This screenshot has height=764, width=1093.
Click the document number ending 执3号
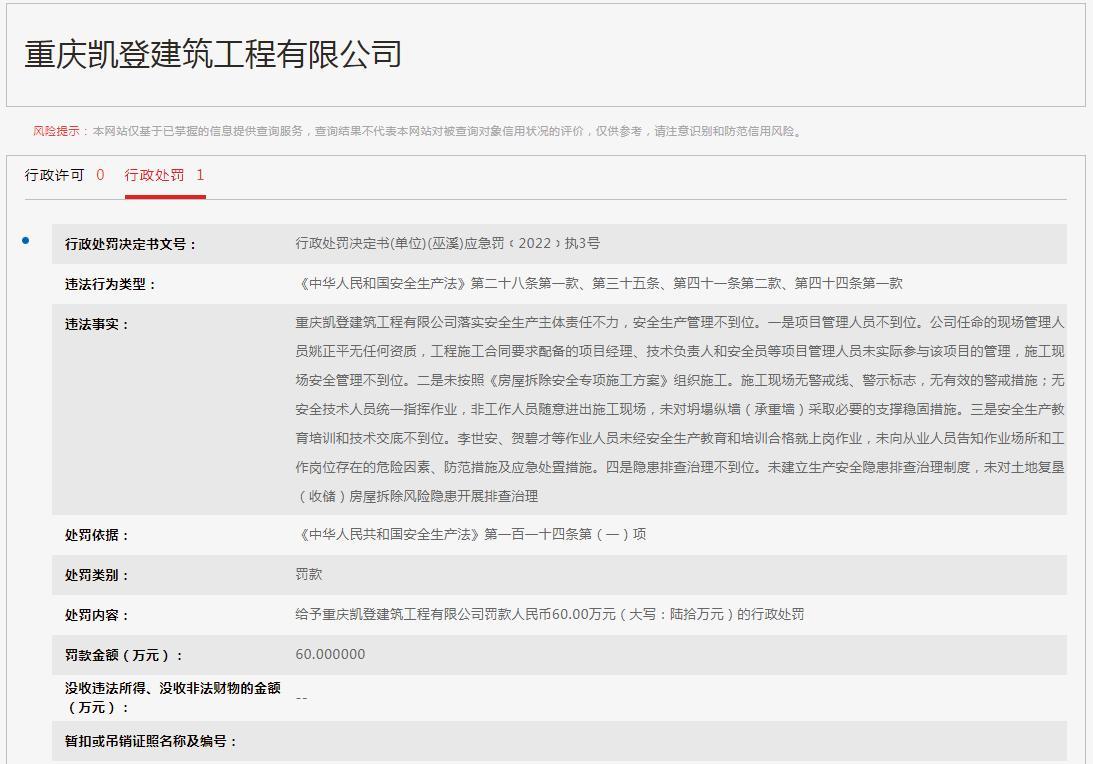coord(448,243)
